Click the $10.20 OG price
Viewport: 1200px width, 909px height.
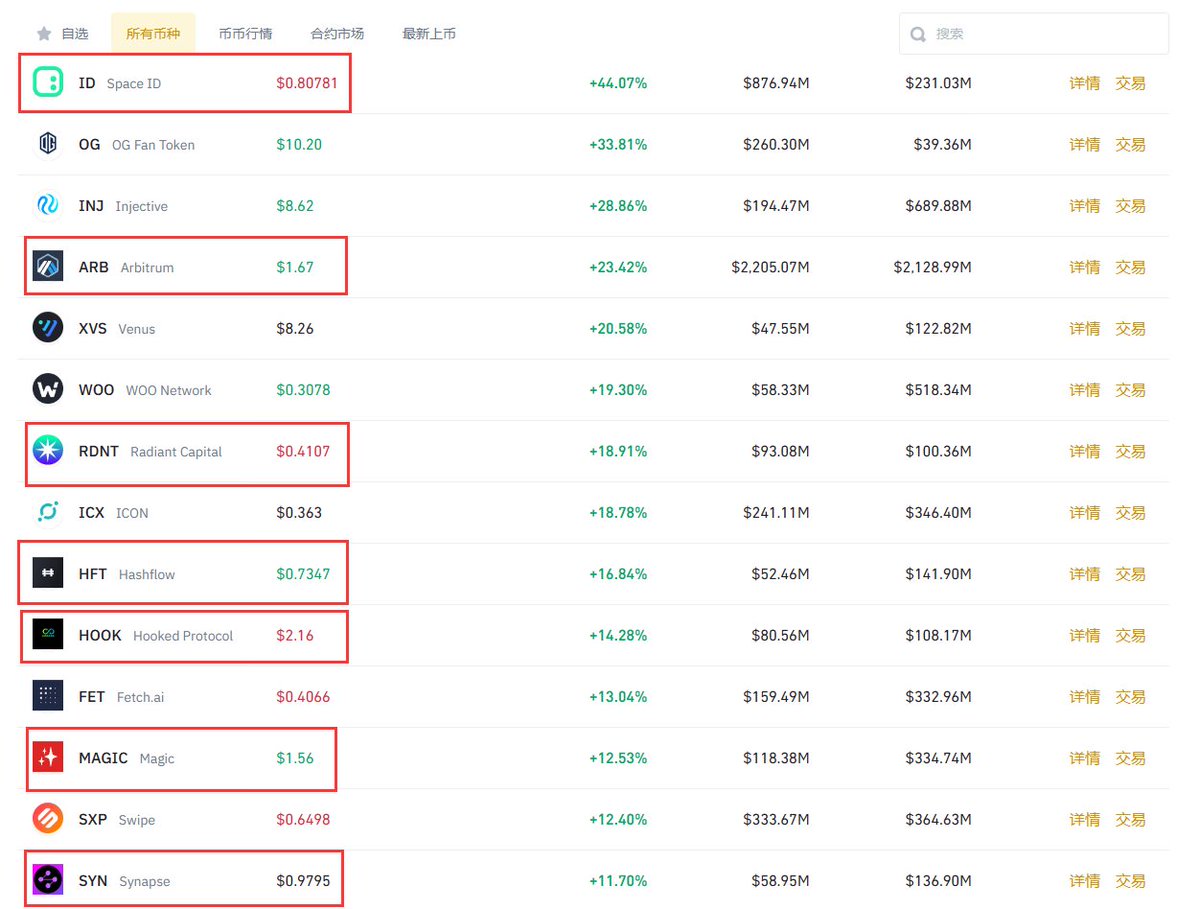click(x=299, y=144)
